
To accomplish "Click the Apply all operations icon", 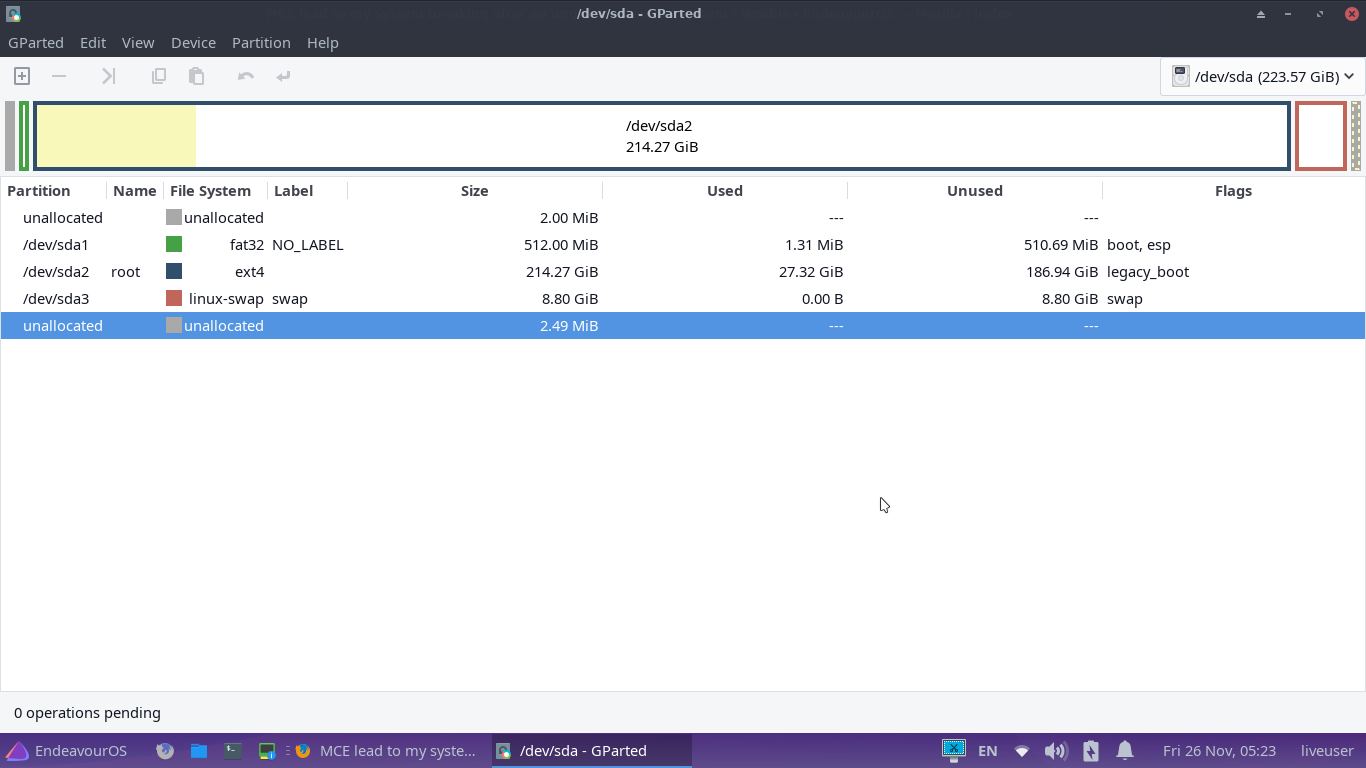I will pos(283,76).
